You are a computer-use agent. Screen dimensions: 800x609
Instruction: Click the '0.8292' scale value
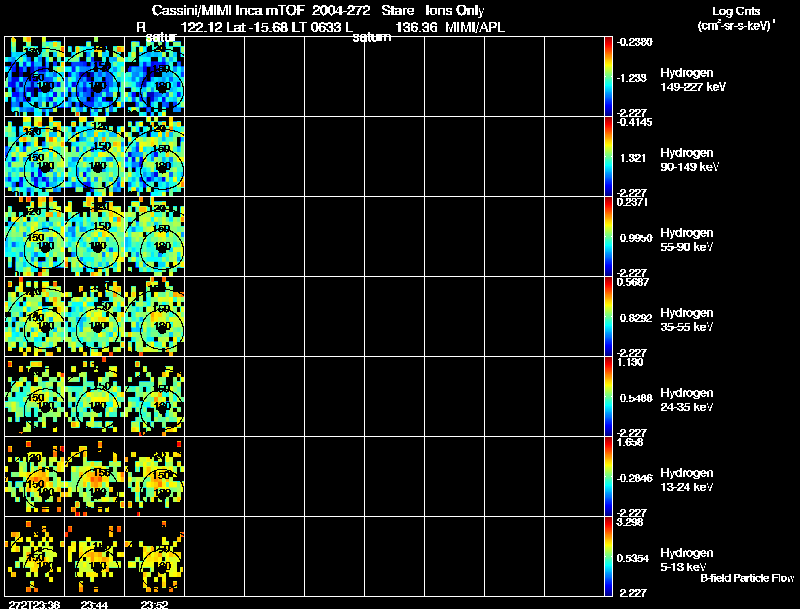pyautogui.click(x=636, y=318)
